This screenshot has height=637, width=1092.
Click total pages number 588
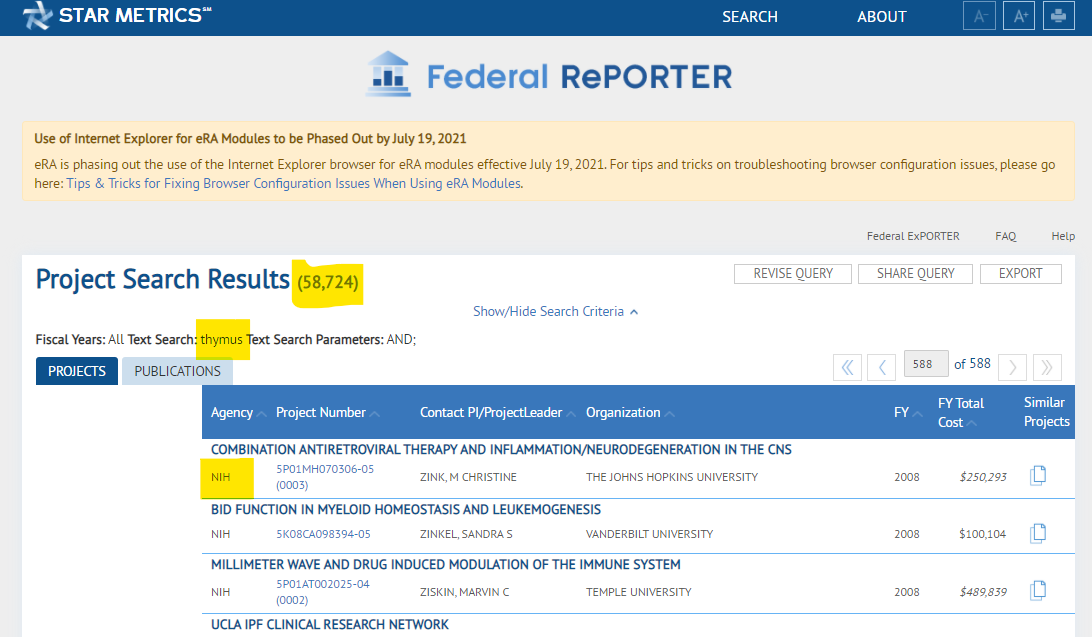pos(980,363)
